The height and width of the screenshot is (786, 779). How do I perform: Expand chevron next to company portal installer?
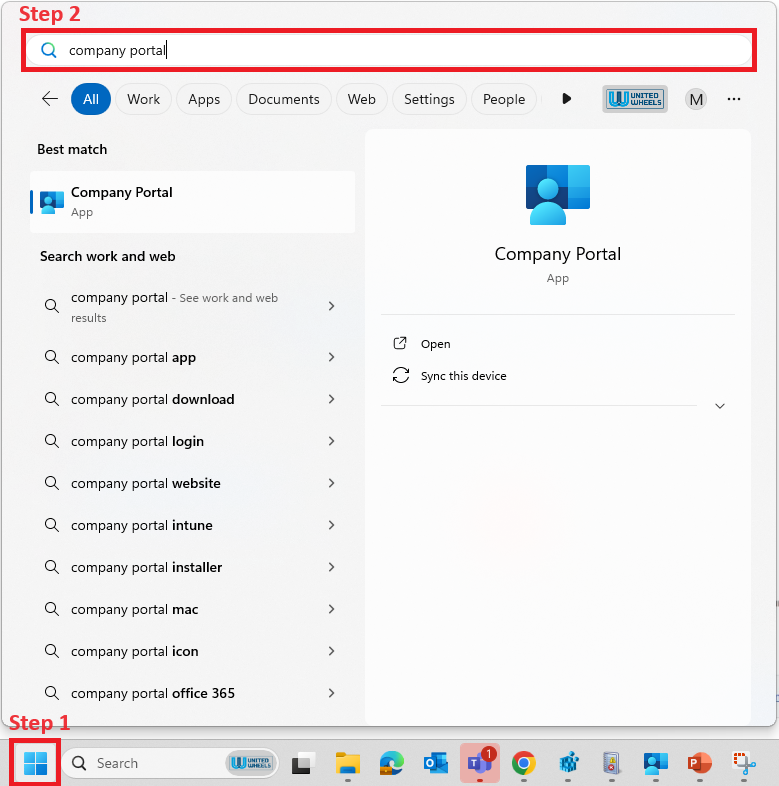click(x=331, y=567)
